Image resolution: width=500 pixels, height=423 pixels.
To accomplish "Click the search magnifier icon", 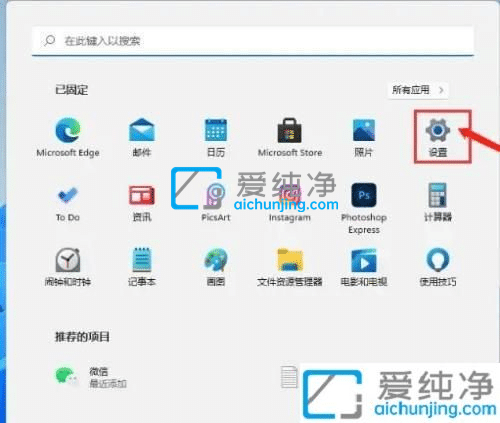I will pyautogui.click(x=50, y=41).
